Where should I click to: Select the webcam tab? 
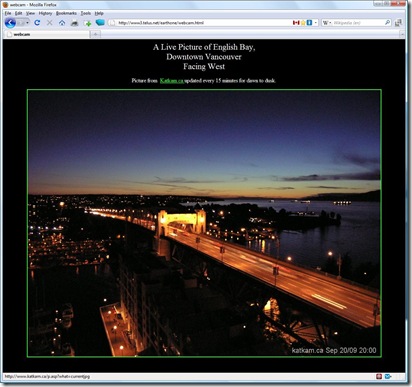pyautogui.click(x=46, y=34)
